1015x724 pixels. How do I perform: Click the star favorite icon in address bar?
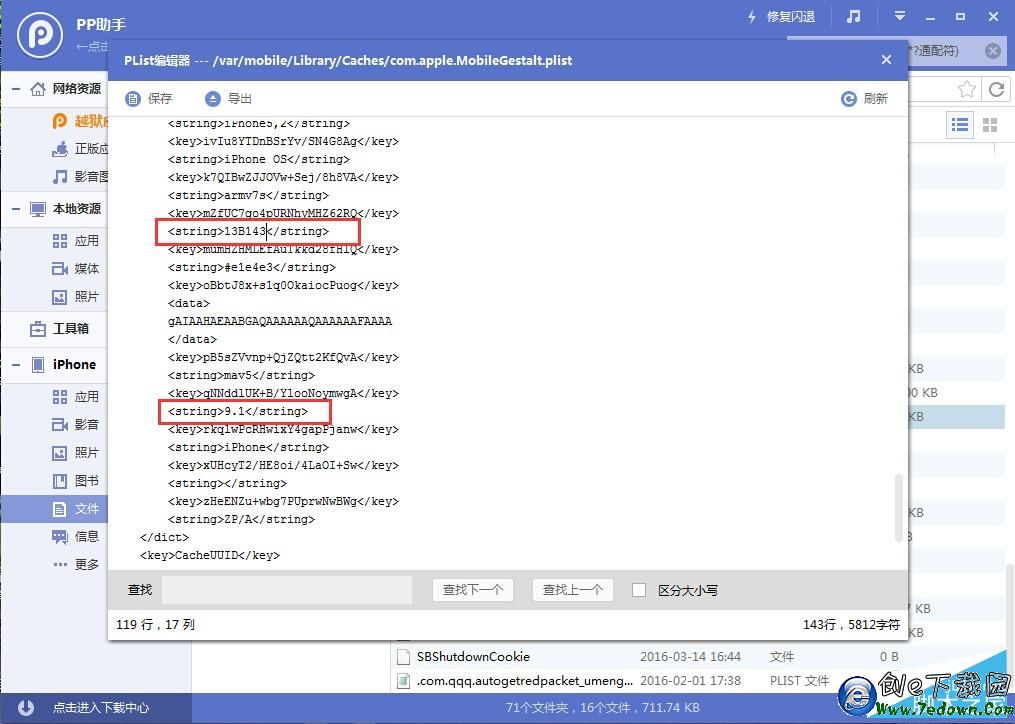pos(966,90)
